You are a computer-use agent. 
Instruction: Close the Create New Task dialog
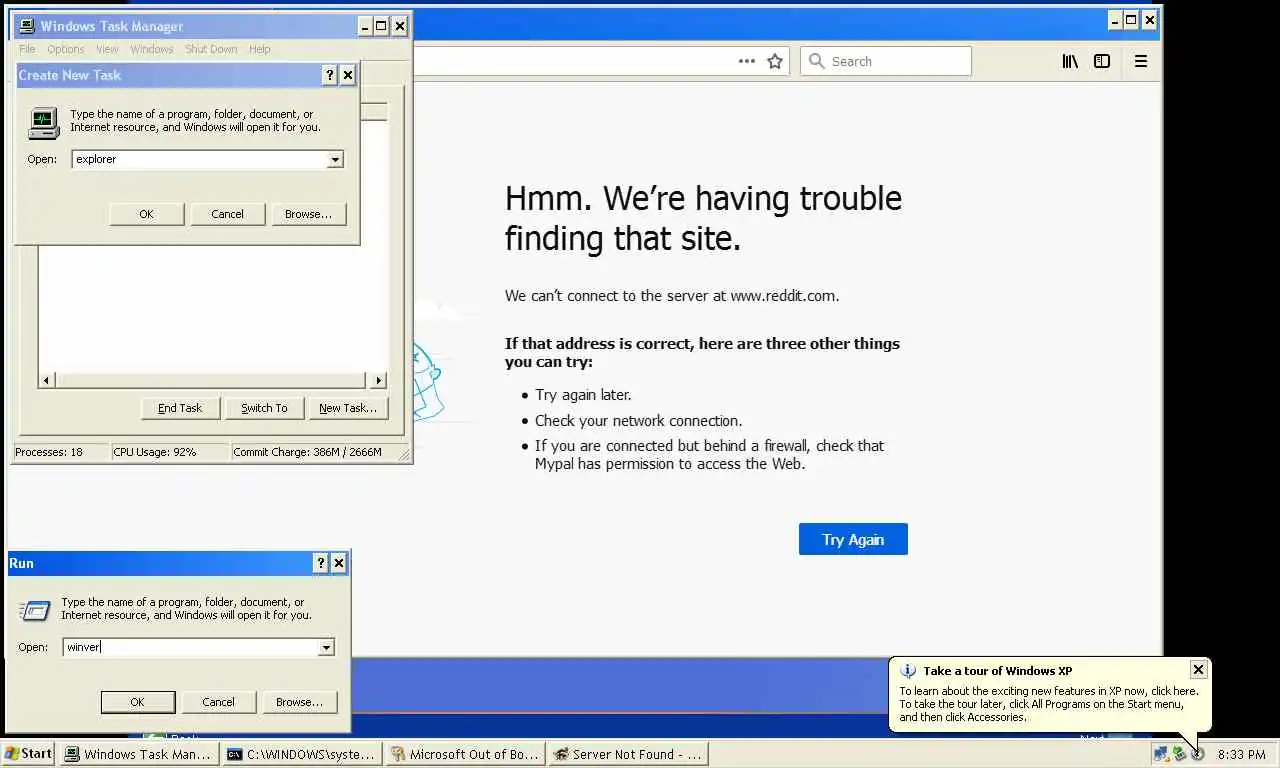348,75
